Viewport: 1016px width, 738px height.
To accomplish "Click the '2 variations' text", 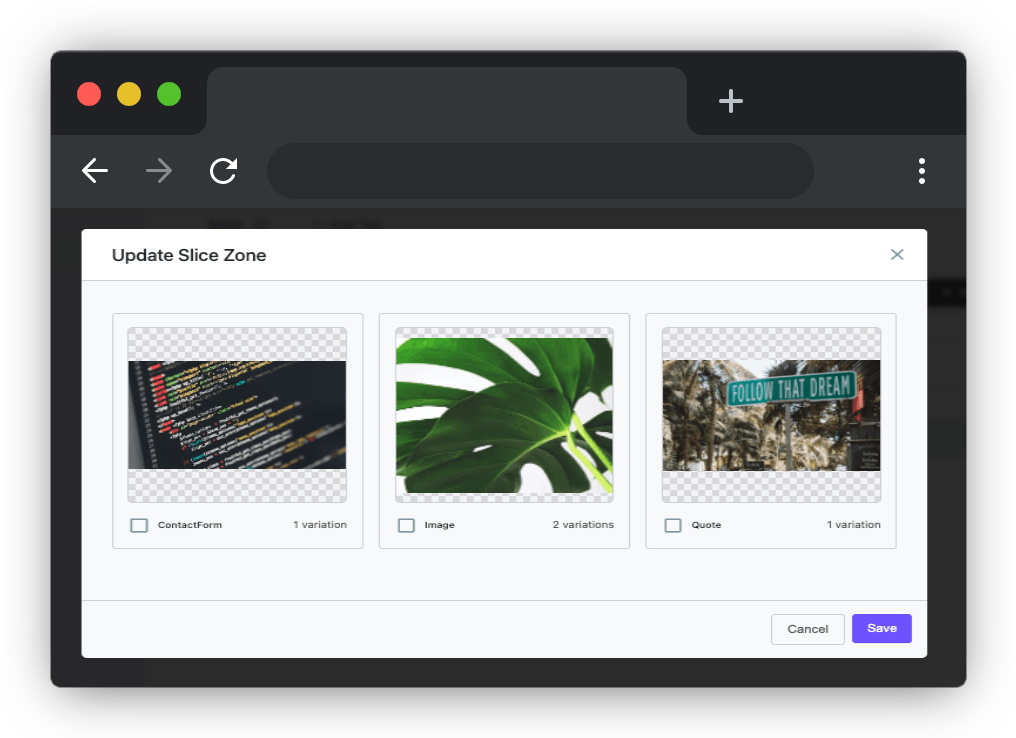I will [x=583, y=525].
